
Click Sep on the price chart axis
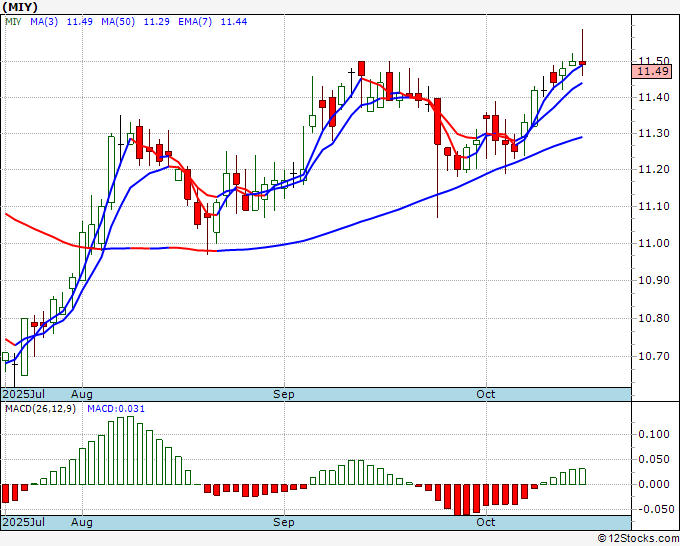[284, 394]
